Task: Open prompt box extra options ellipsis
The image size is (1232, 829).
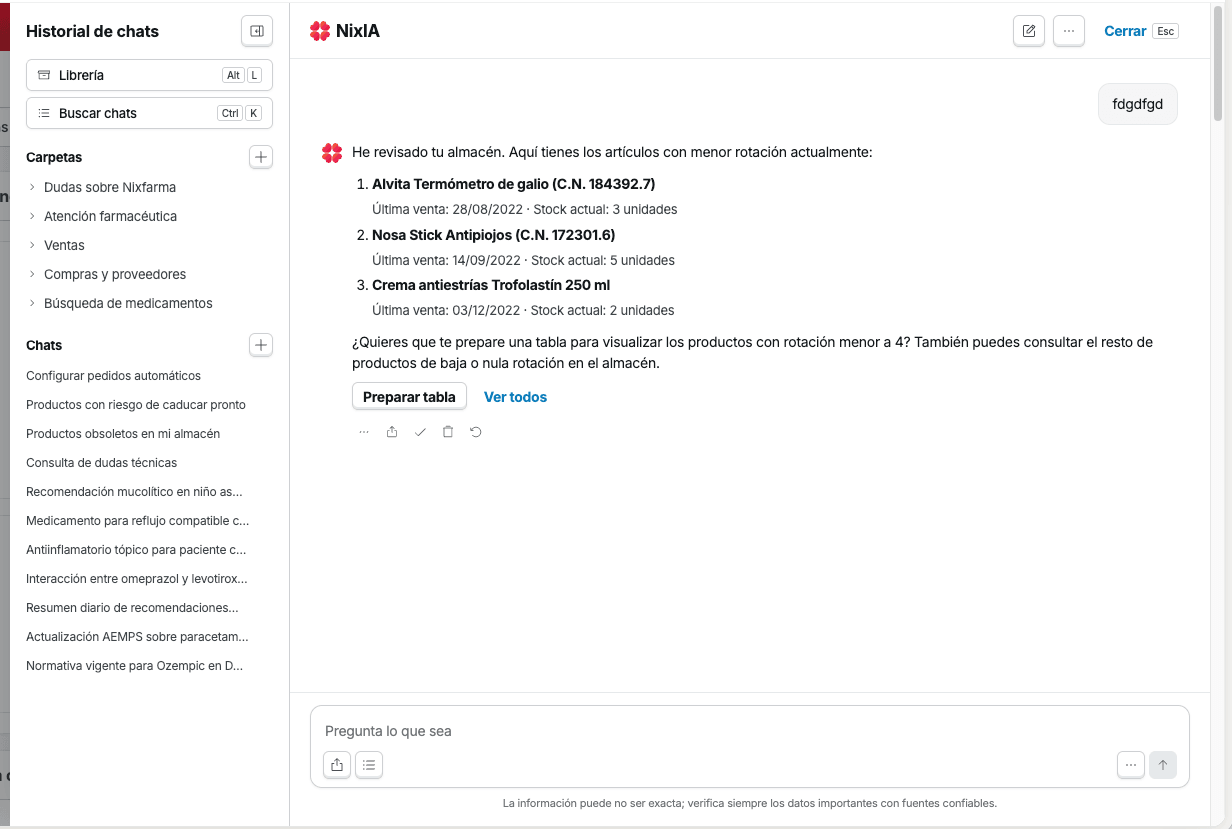Action: (1131, 765)
